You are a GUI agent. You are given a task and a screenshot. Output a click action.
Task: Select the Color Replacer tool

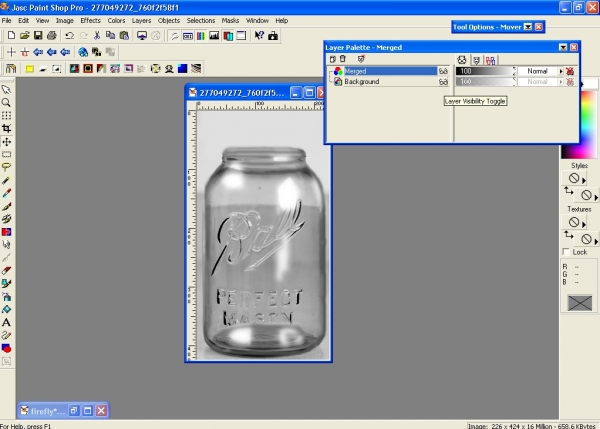tap(6, 232)
